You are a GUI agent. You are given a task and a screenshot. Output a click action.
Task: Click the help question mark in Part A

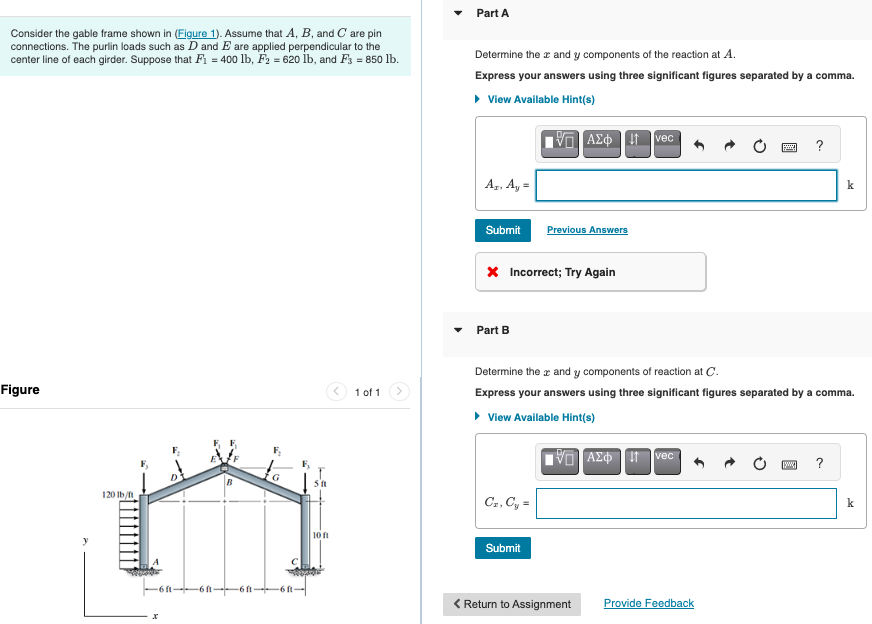pos(819,144)
